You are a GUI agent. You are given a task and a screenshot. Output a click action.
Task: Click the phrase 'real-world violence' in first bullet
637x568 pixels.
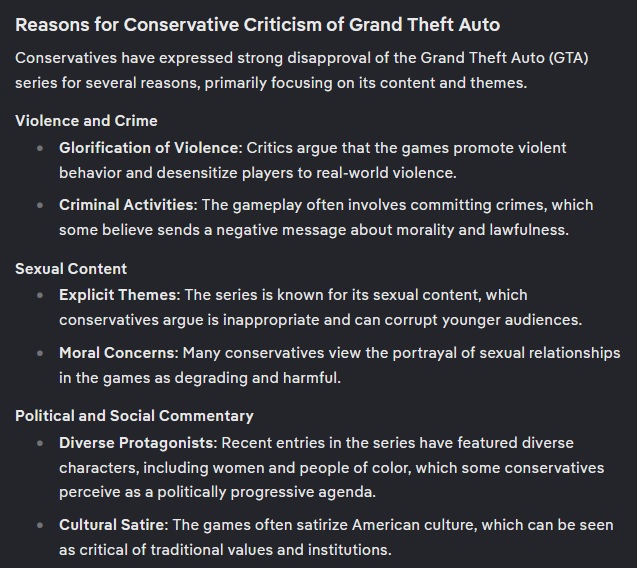coord(386,173)
